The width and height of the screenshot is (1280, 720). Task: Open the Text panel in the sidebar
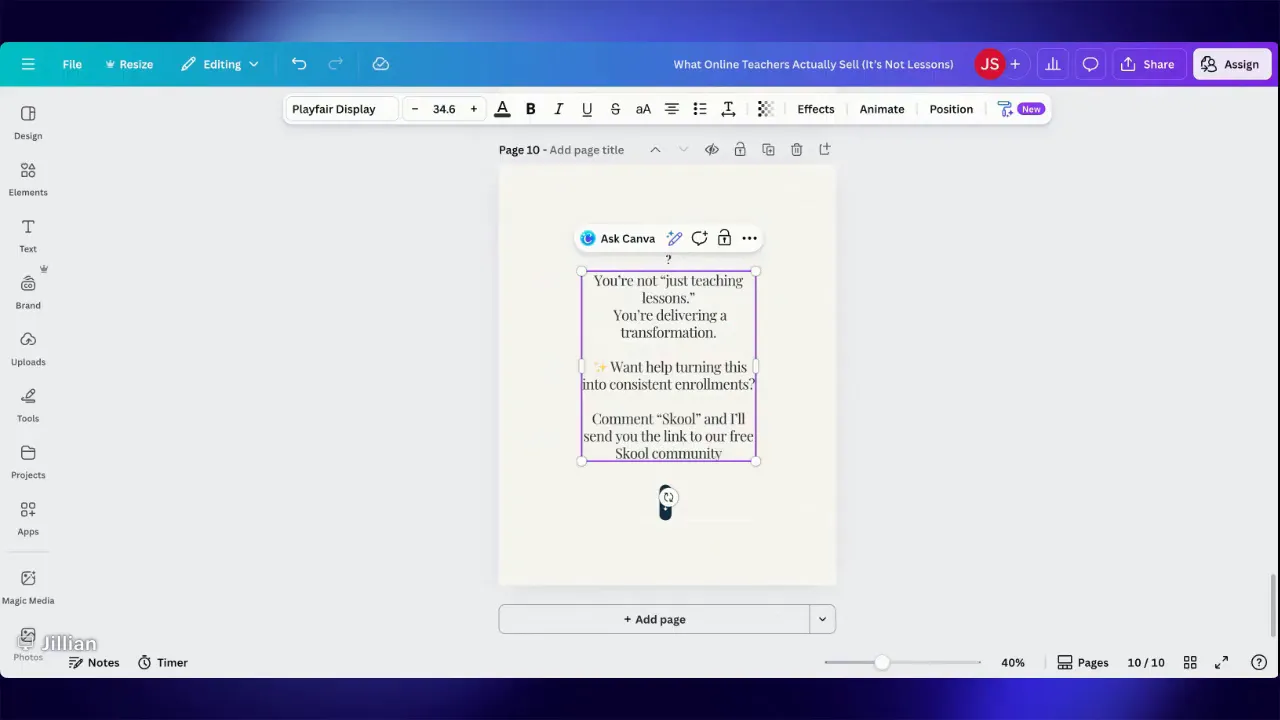click(28, 236)
